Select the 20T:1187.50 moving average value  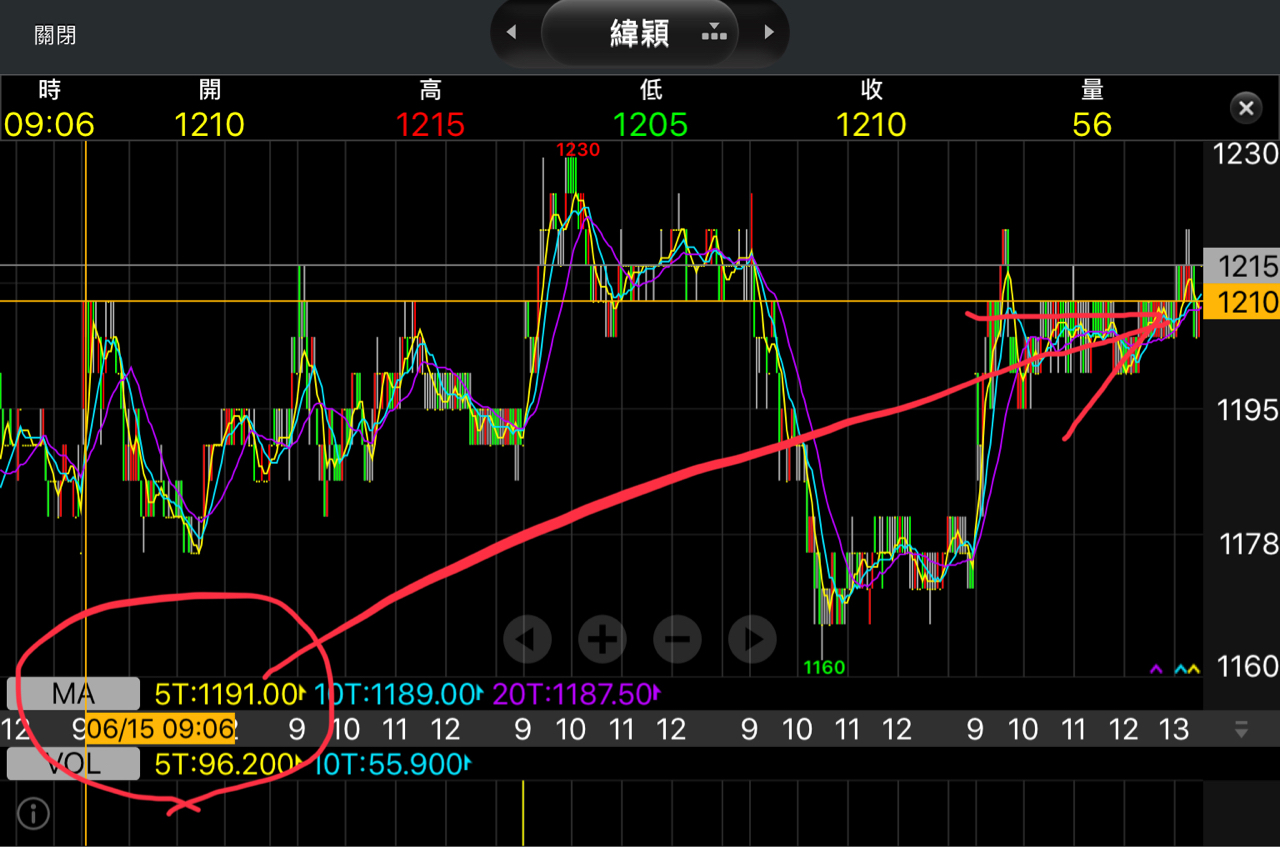point(577,693)
